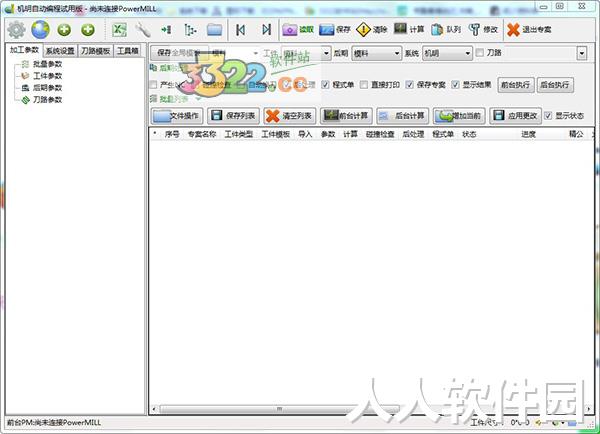Switch to the 工具箱 tab
The height and width of the screenshot is (434, 600).
(x=127, y=51)
